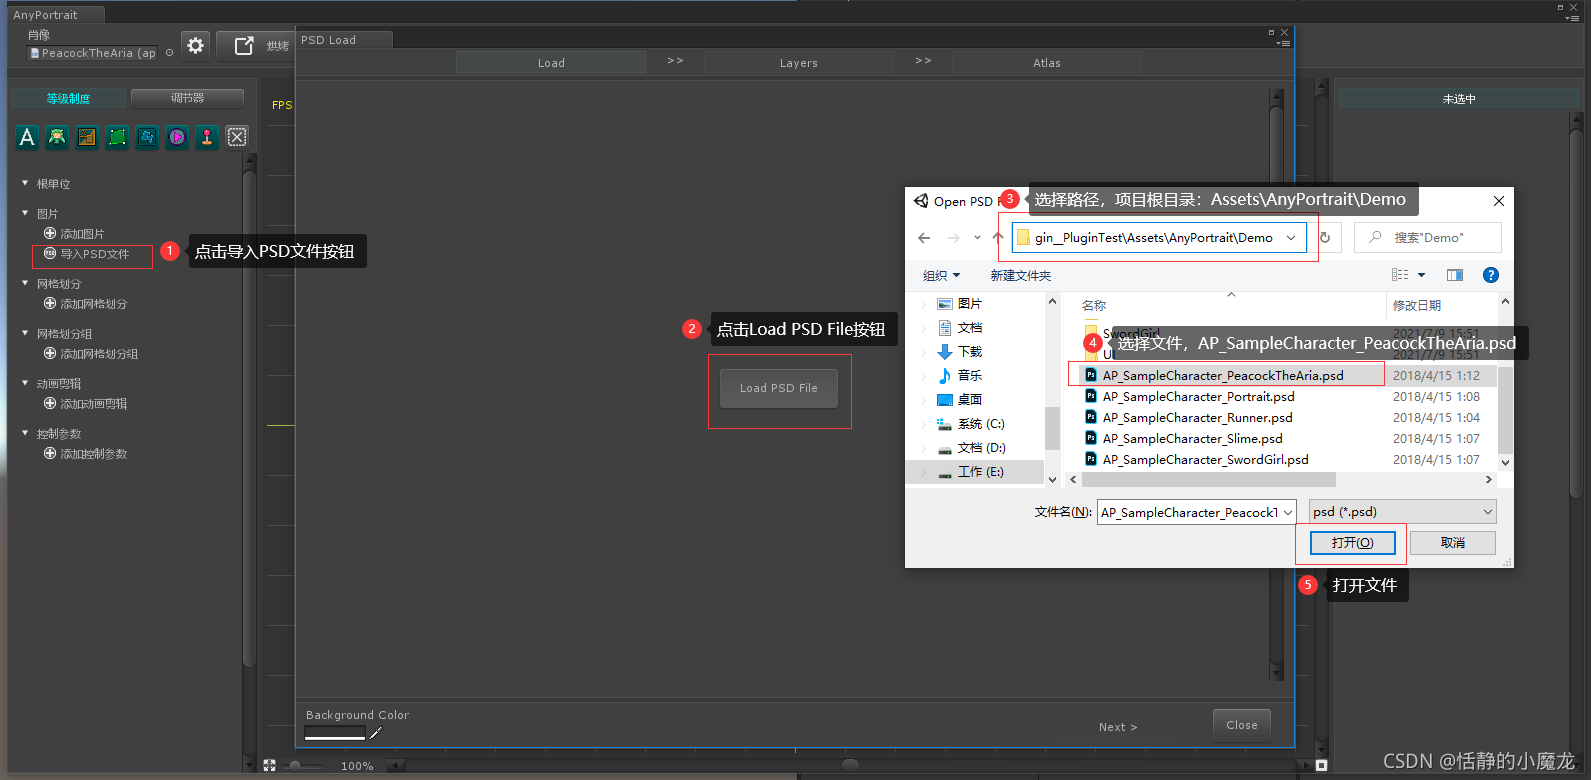Select the Atlas step tab
The image size is (1591, 780).
1047,63
